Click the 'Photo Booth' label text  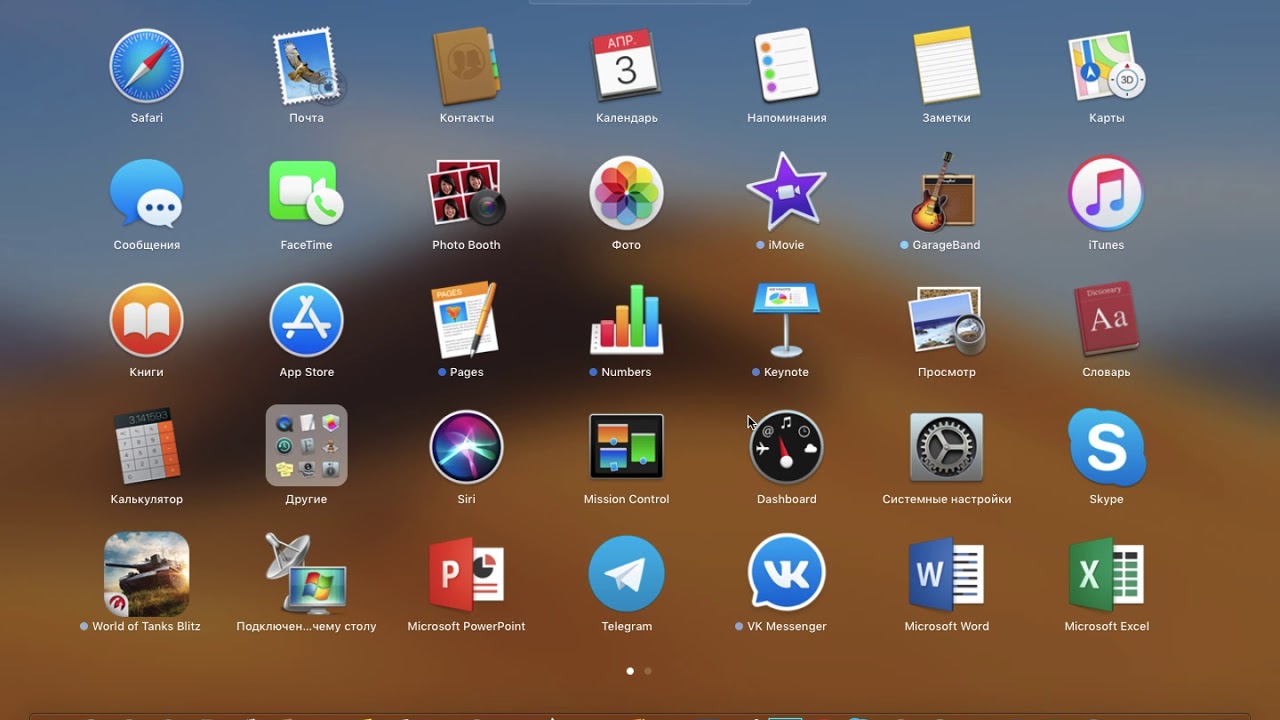click(x=467, y=245)
